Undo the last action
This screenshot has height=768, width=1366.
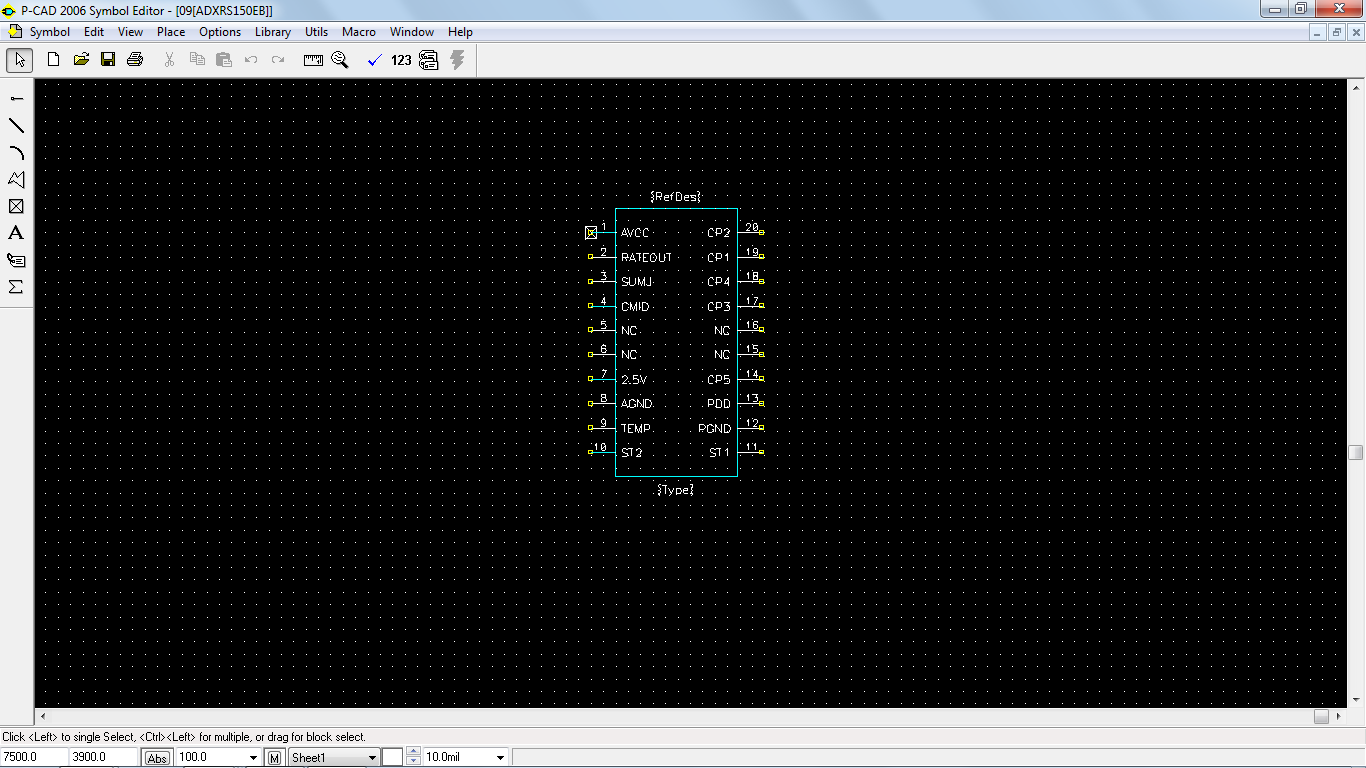click(251, 60)
